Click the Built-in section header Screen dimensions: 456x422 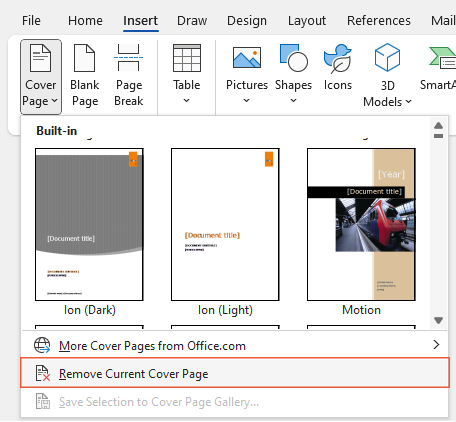tap(57, 131)
